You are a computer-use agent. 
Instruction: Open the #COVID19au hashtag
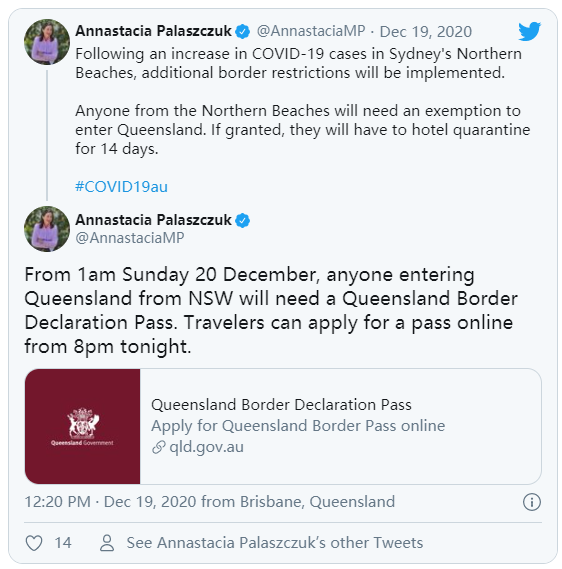pyautogui.click(x=121, y=187)
